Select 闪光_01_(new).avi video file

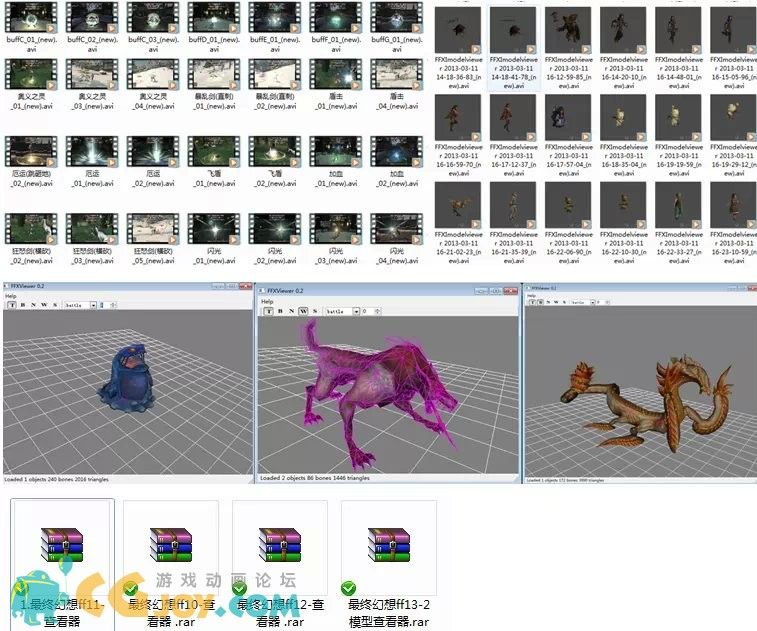214,239
